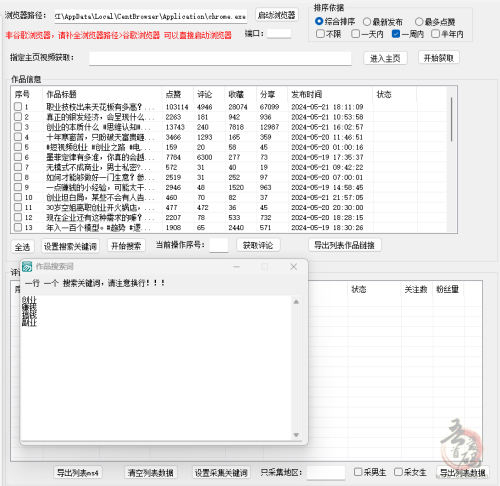Click the keyword textbox scroll-up arrow
This screenshot has width=500, height=486.
(296, 302)
